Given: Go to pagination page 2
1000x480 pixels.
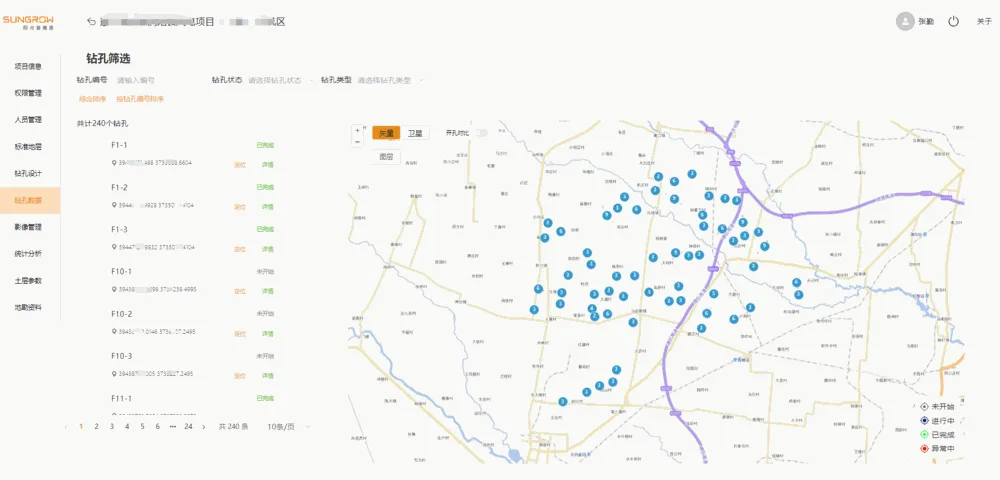Looking at the screenshot, I should point(96,426).
